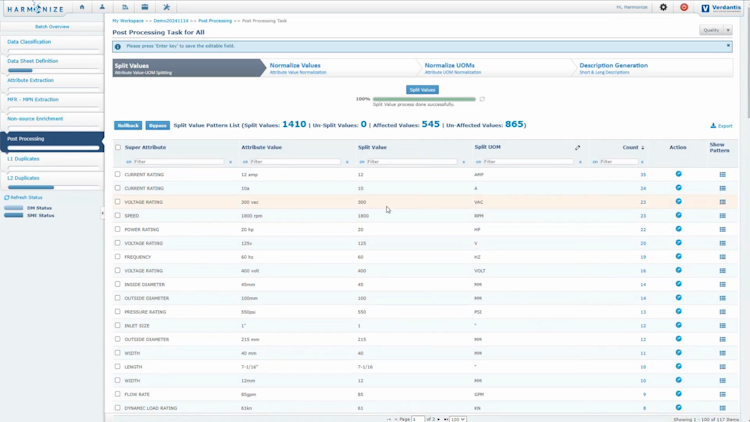
Task: Check the 300 vac VOLTAGE RATING row
Action: click(118, 201)
